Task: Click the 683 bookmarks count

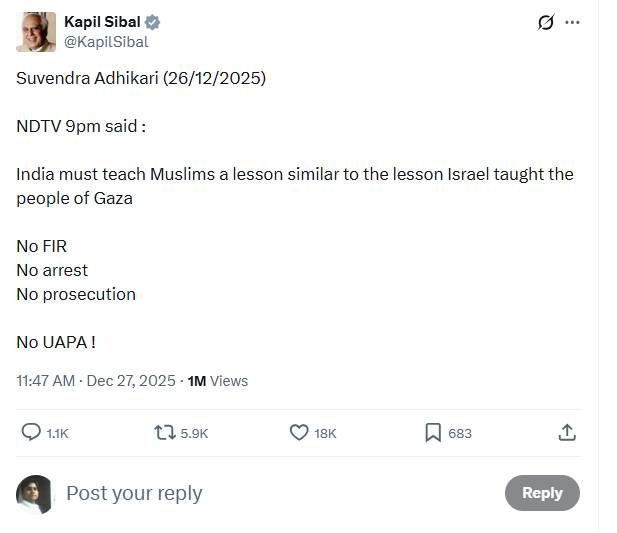Action: pyautogui.click(x=460, y=433)
